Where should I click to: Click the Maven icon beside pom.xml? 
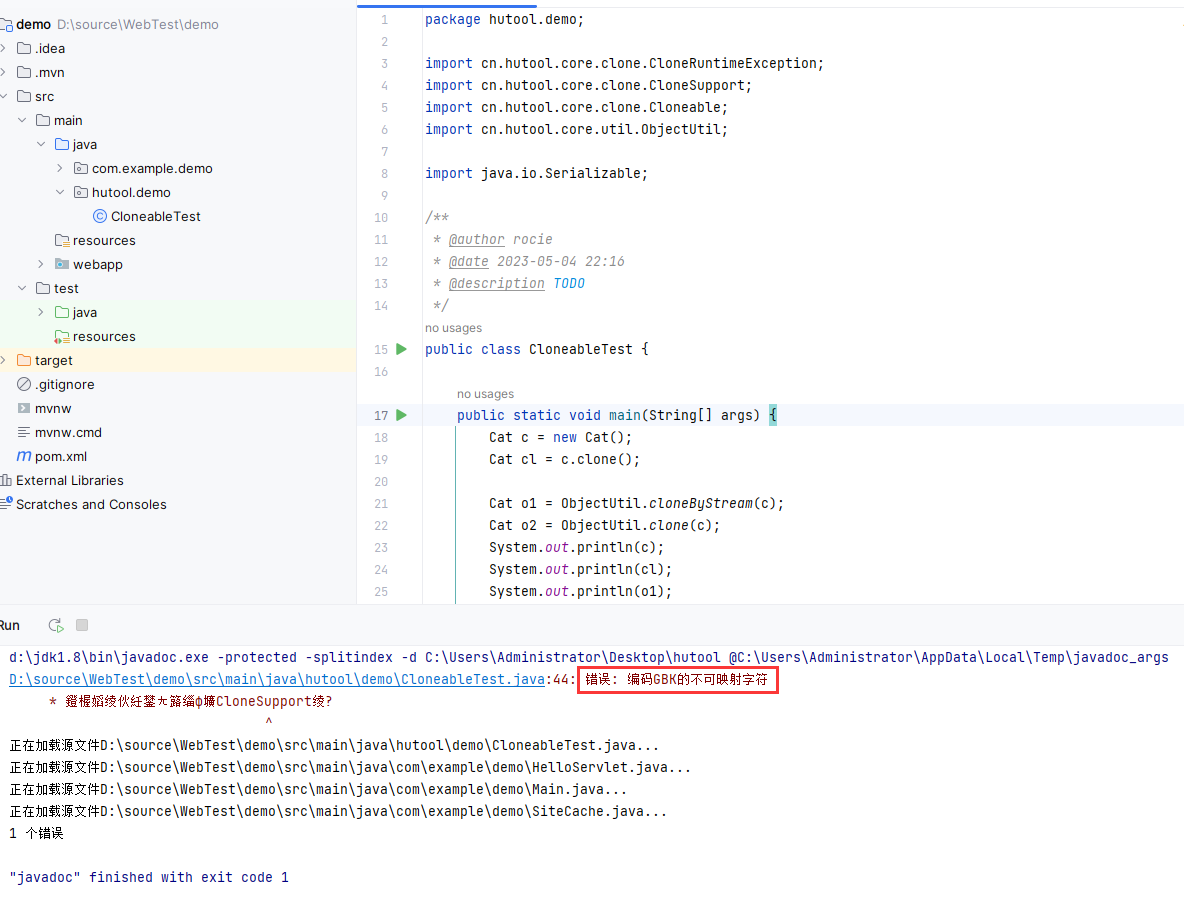coord(22,456)
